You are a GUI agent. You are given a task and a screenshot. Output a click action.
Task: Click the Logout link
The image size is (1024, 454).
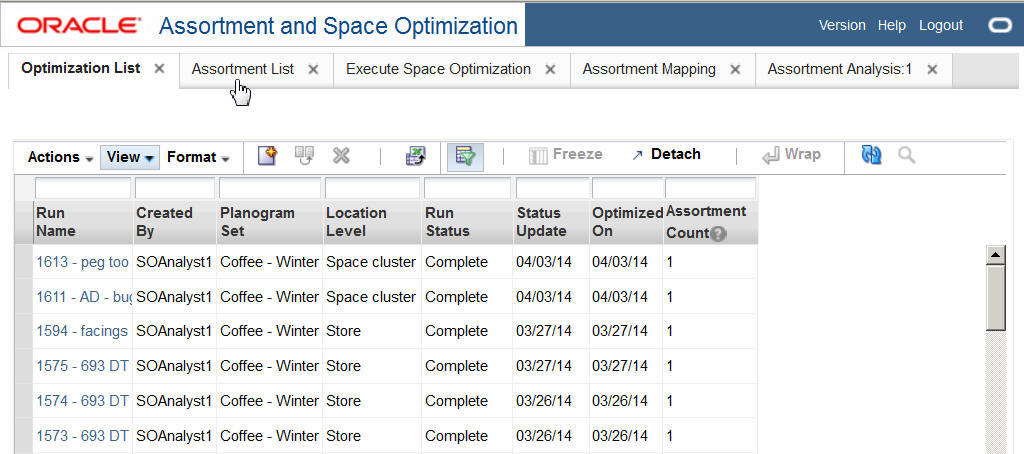pyautogui.click(x=940, y=25)
